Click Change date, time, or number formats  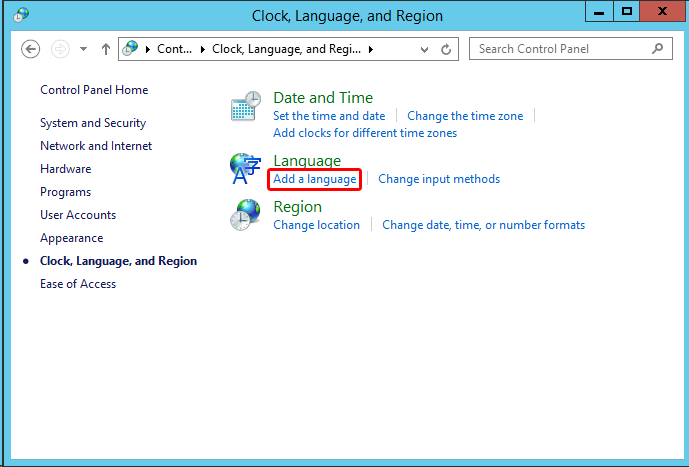[483, 225]
